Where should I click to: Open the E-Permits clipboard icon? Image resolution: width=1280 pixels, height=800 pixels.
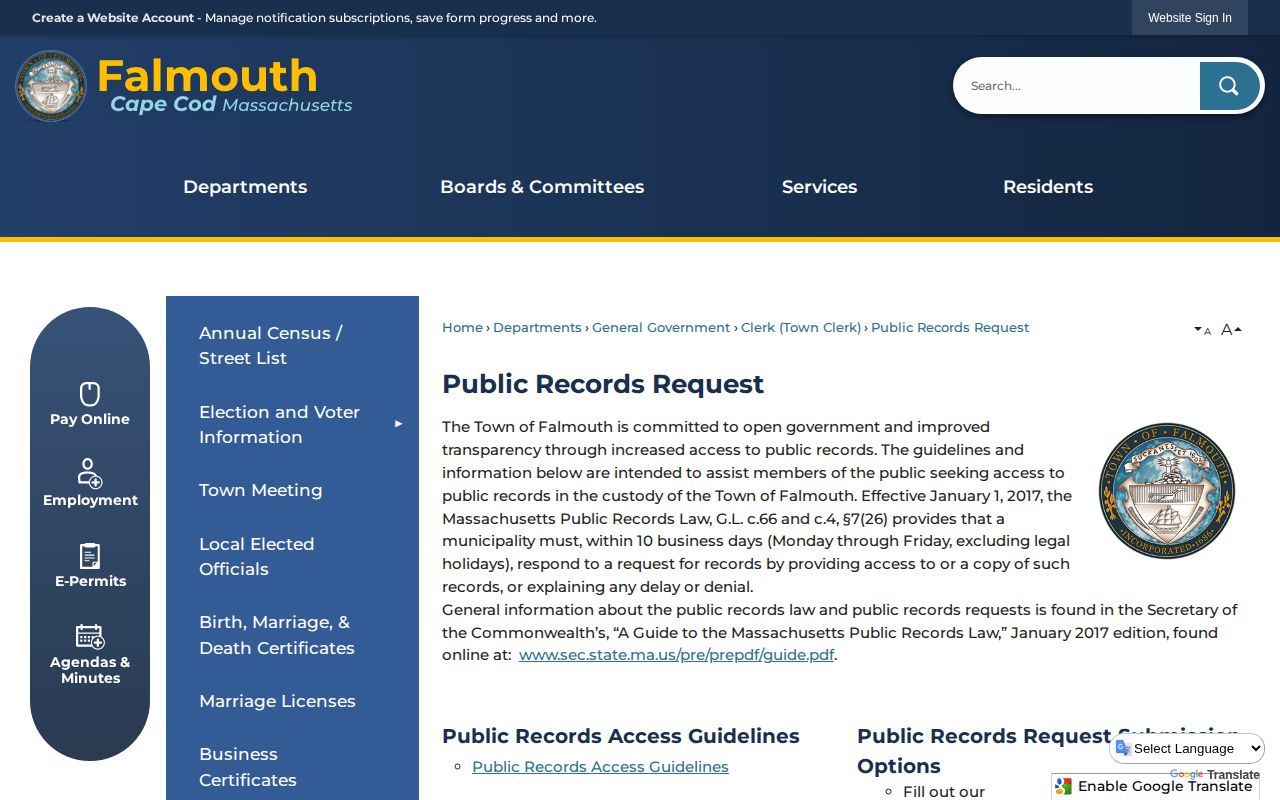(90, 556)
